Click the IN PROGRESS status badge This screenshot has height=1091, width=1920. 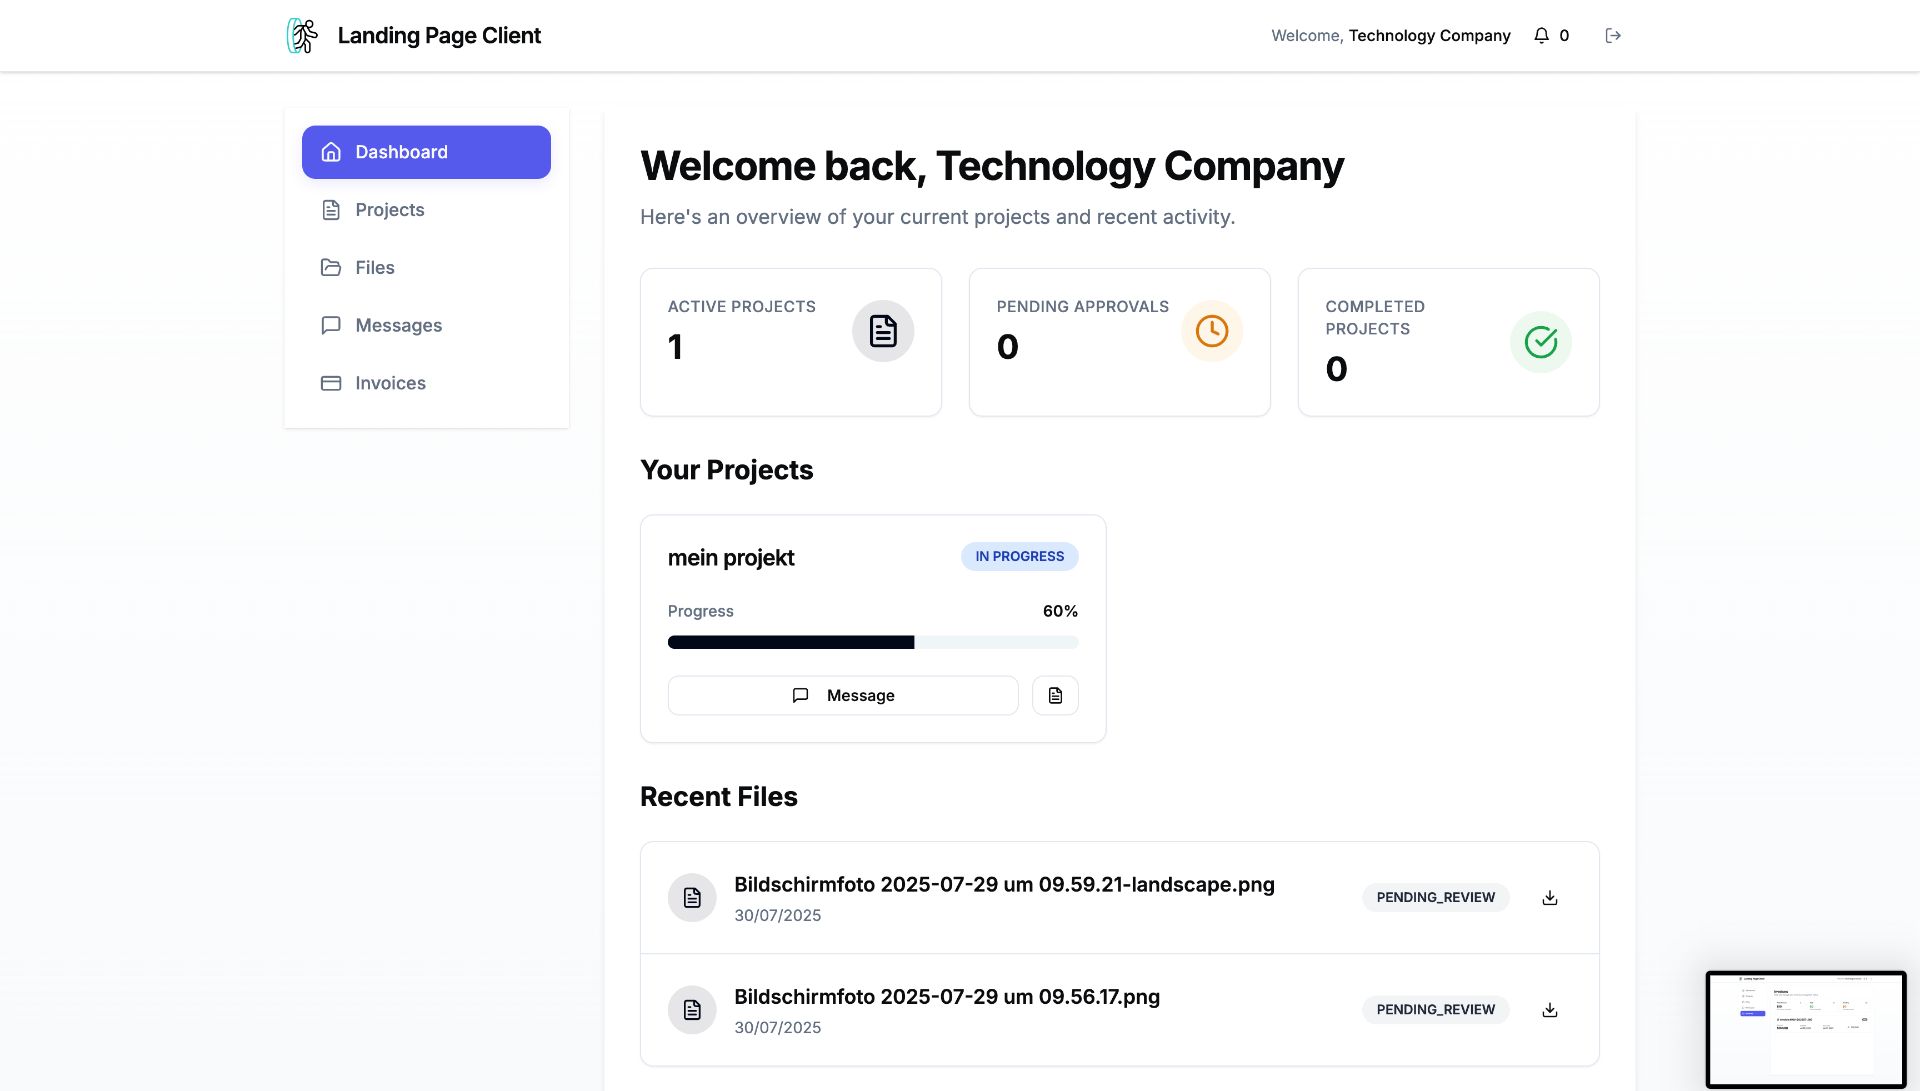coord(1019,556)
